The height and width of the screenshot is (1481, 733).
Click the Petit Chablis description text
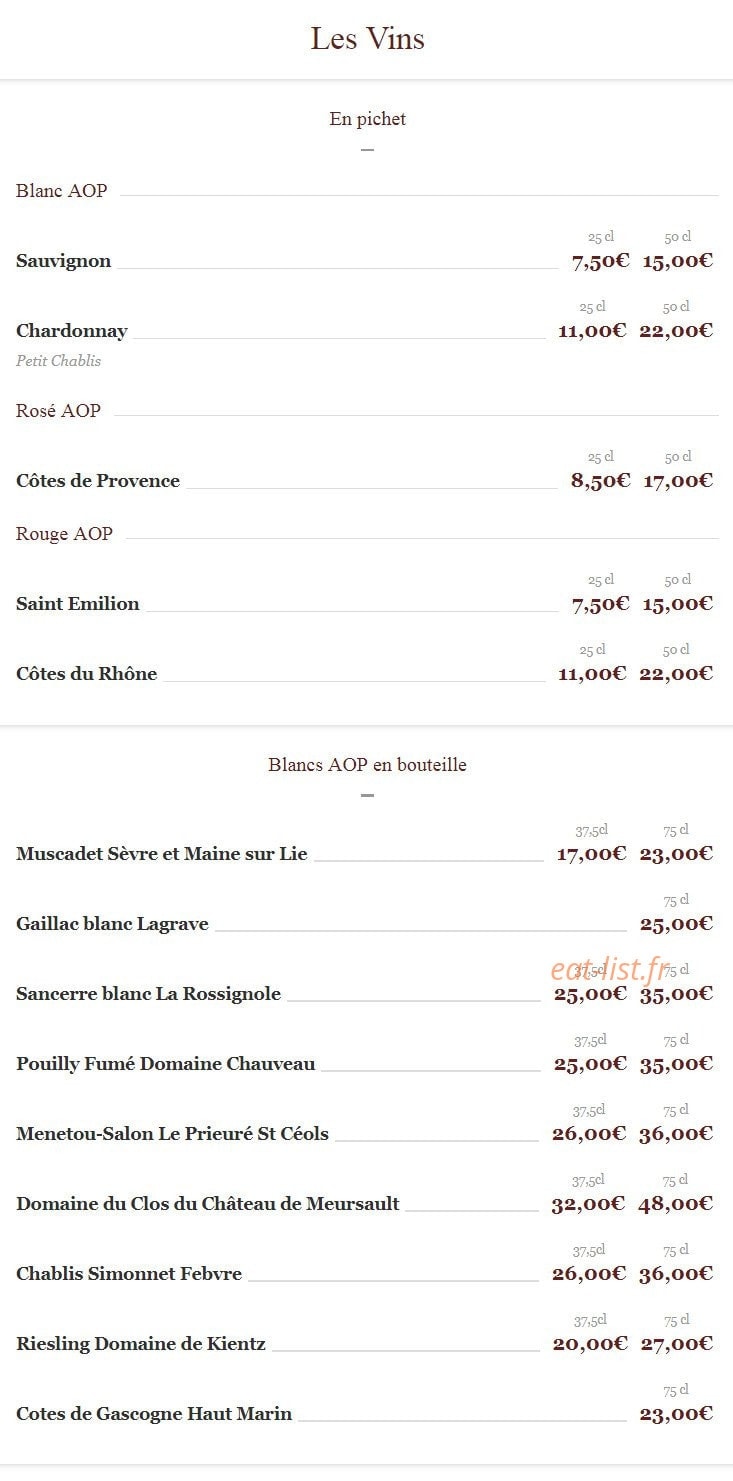pos(58,361)
